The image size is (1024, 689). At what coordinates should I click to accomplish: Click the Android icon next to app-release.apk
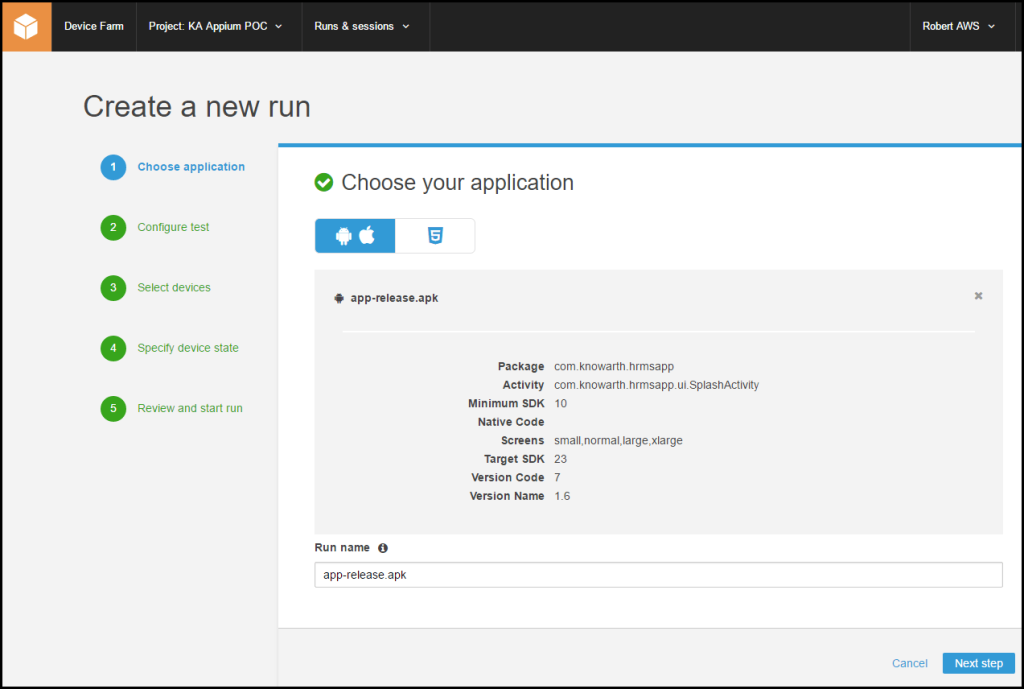pyautogui.click(x=339, y=298)
